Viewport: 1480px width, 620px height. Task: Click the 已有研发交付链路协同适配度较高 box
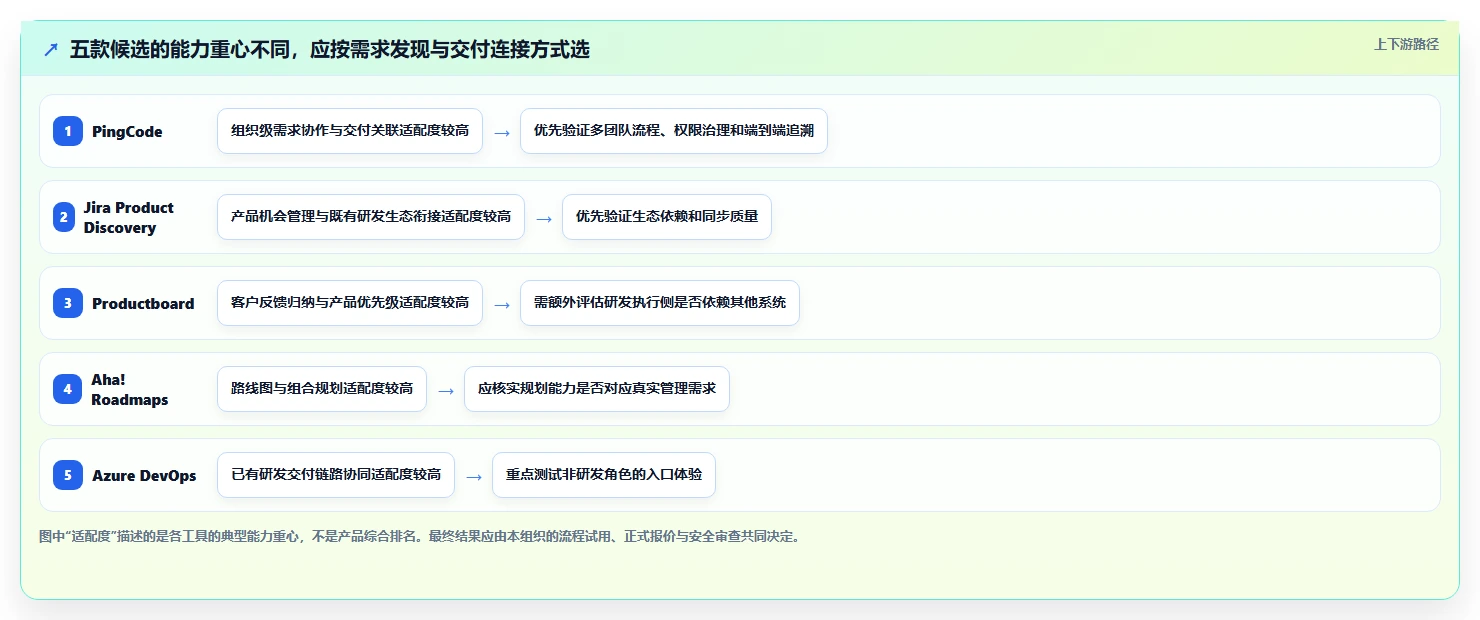click(336, 475)
